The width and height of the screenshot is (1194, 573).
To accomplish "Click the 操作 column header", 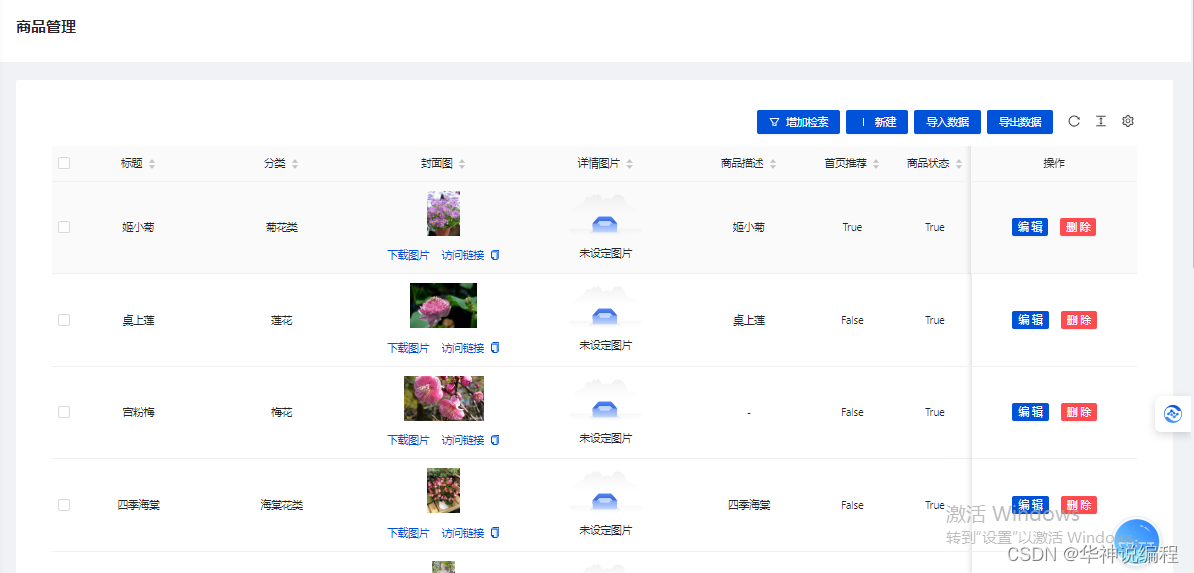I will pyautogui.click(x=1054, y=164).
